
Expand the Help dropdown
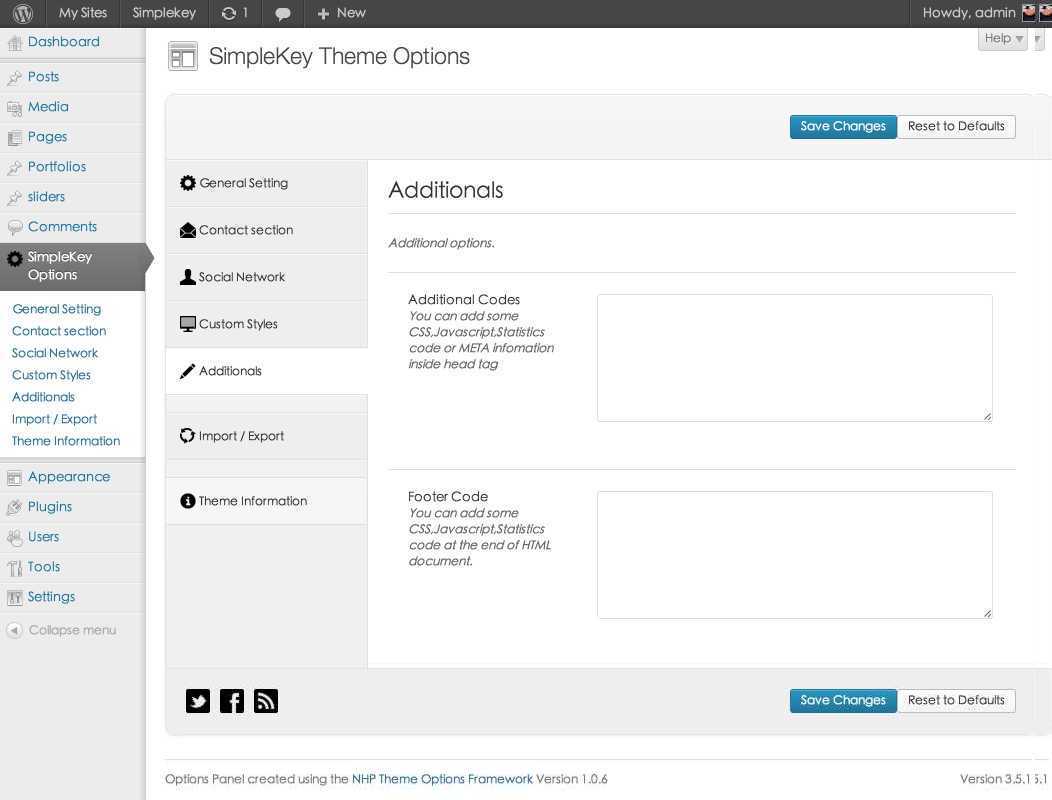(x=1003, y=39)
